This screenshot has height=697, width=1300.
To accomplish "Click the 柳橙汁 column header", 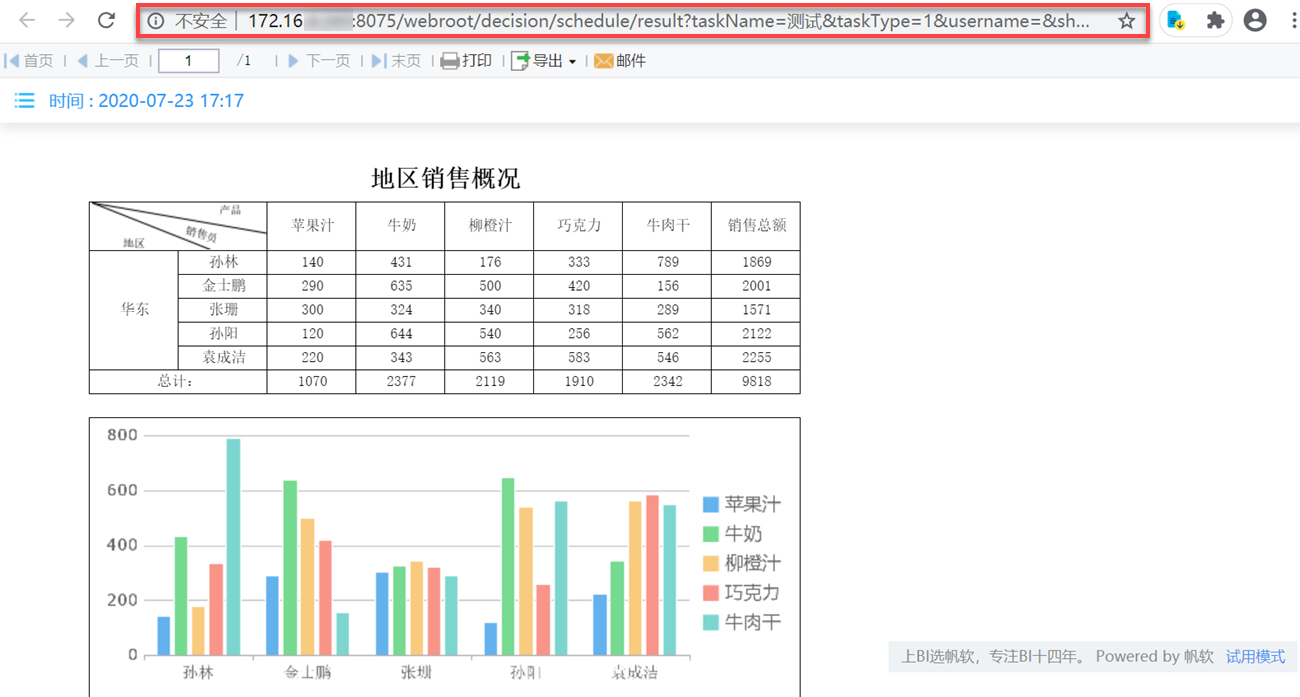I will tap(490, 226).
